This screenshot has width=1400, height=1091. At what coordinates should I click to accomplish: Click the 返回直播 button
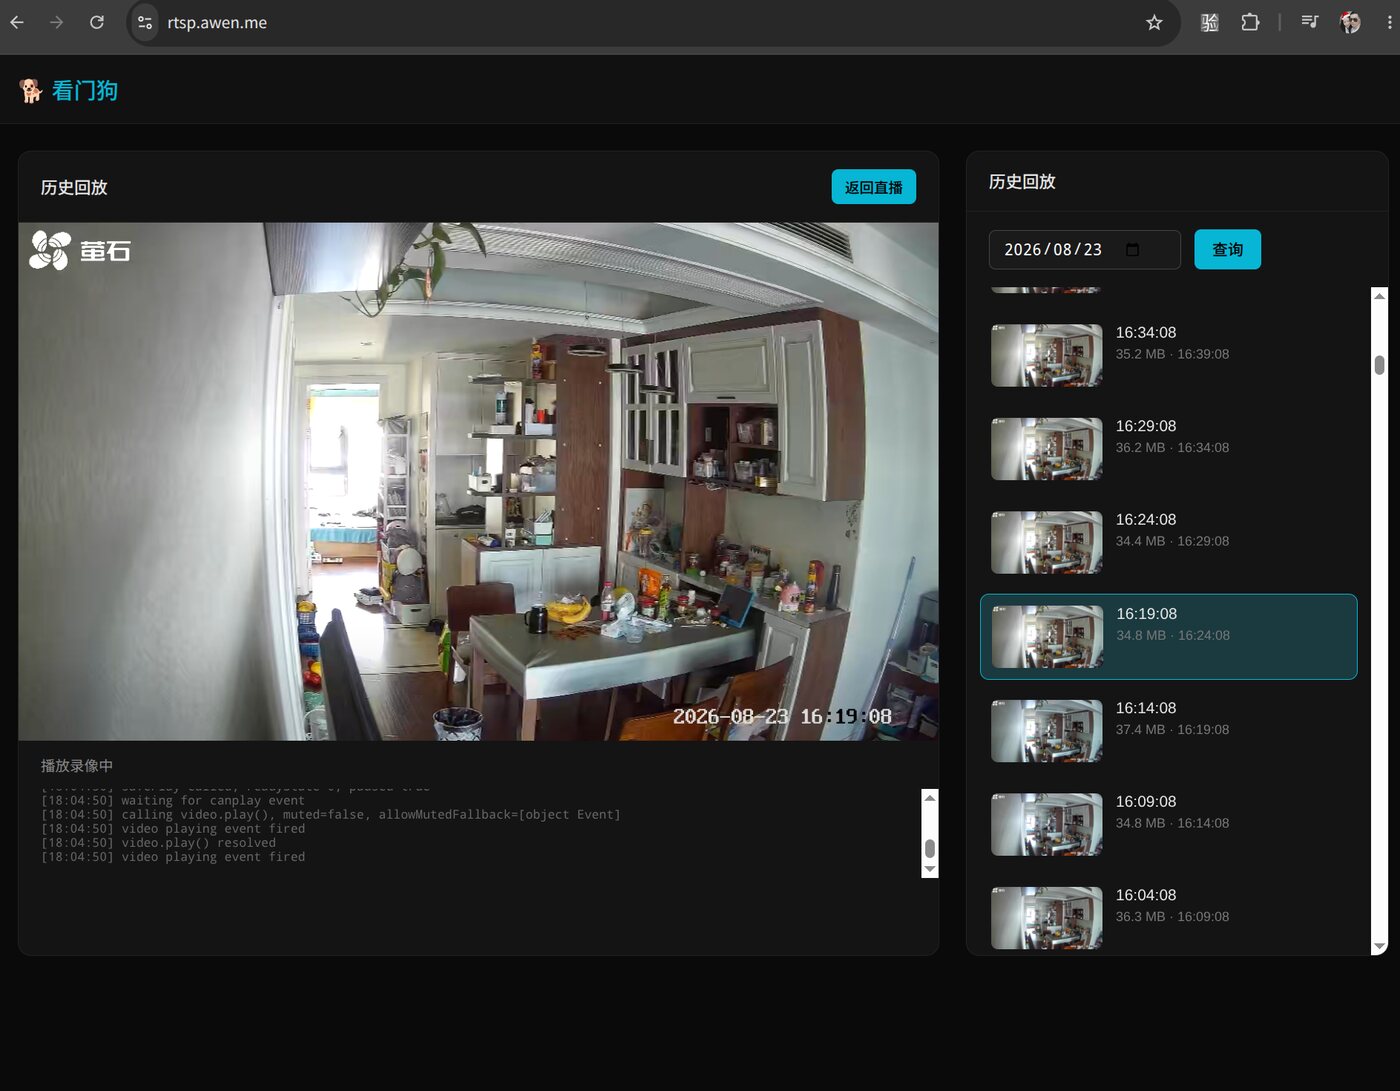coord(873,187)
